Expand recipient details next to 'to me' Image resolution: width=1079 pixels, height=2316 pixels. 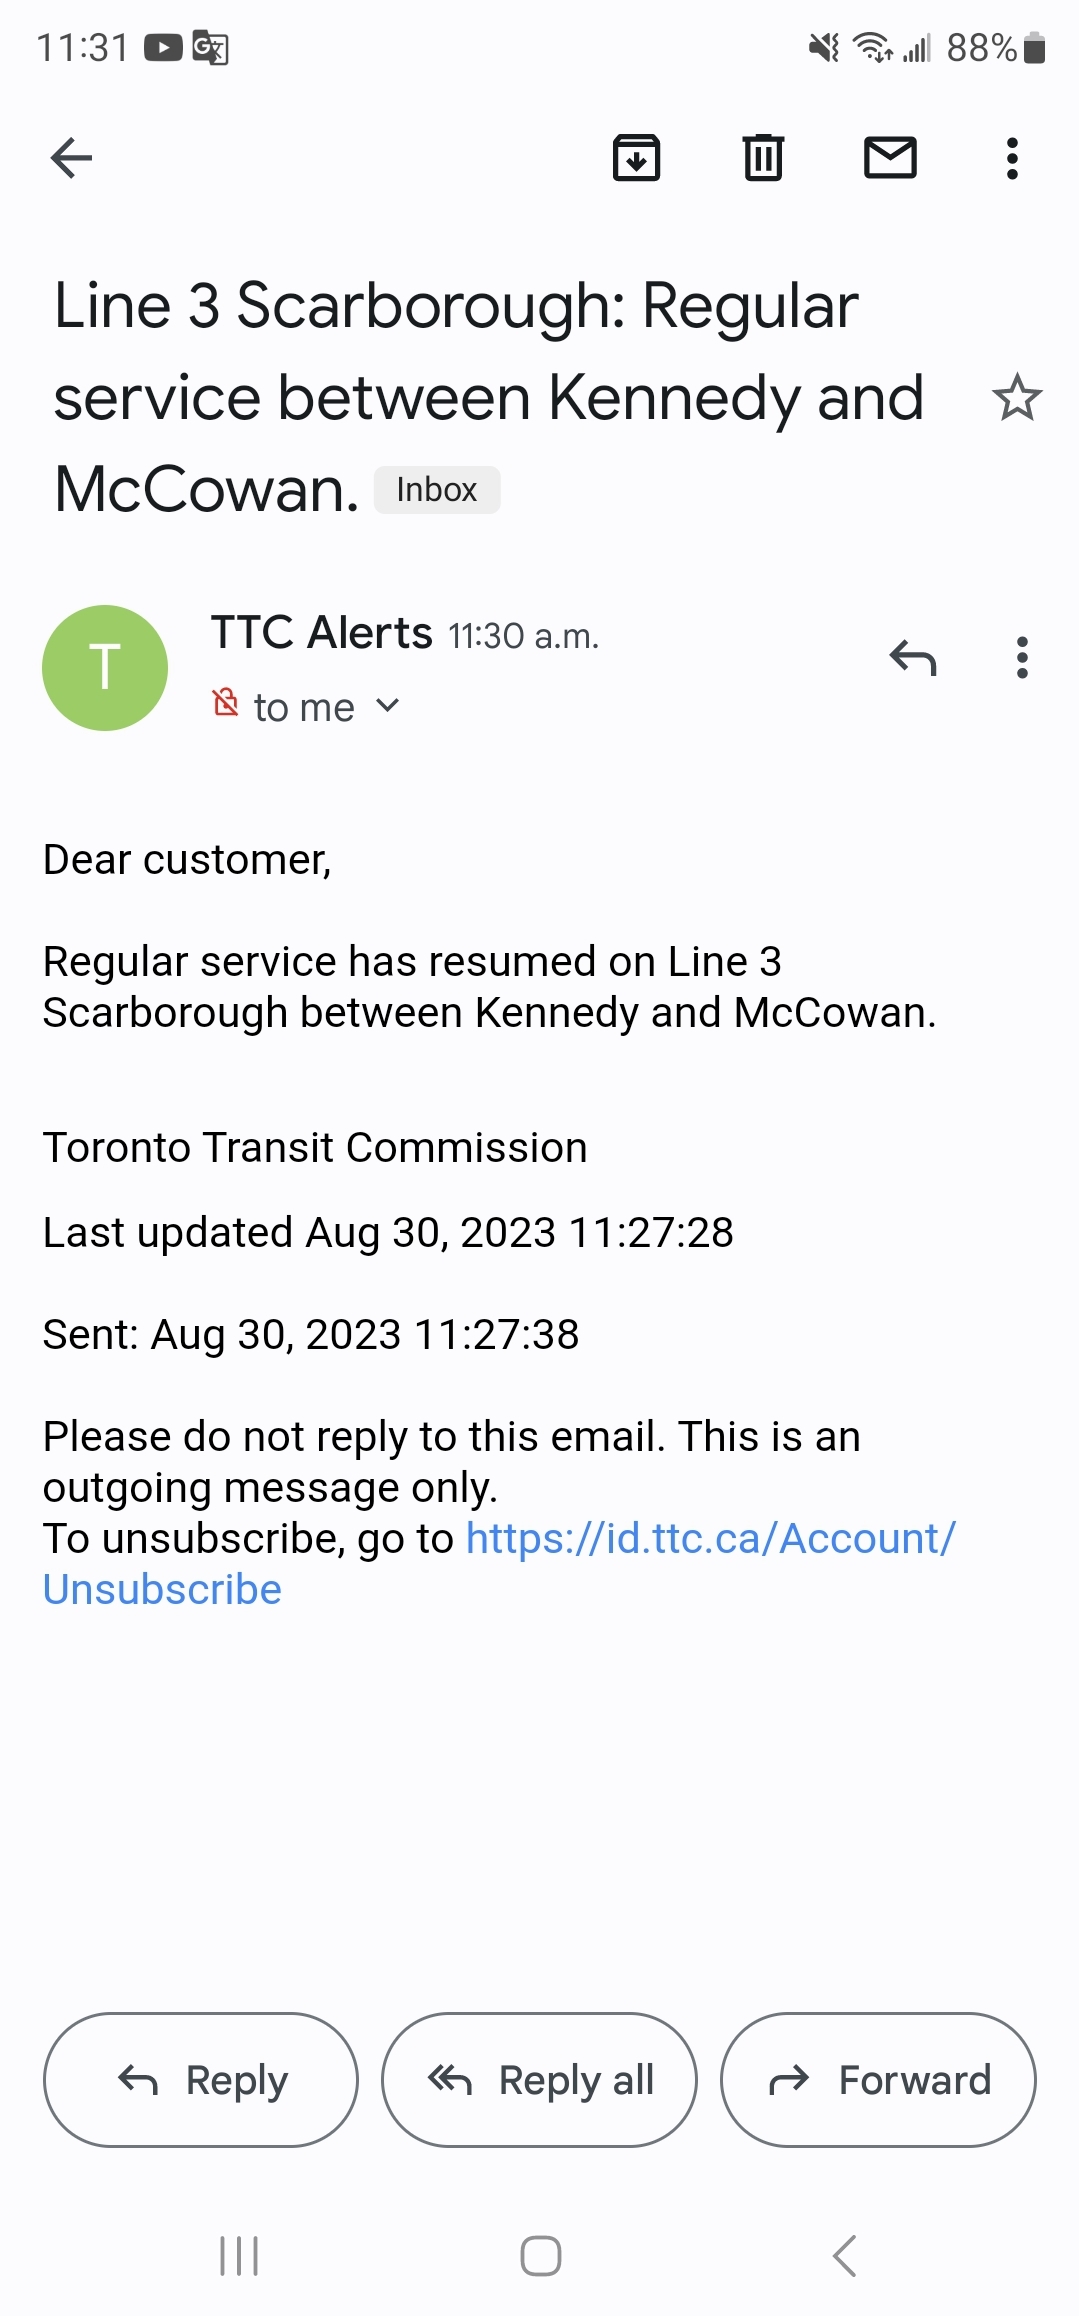[x=388, y=706]
